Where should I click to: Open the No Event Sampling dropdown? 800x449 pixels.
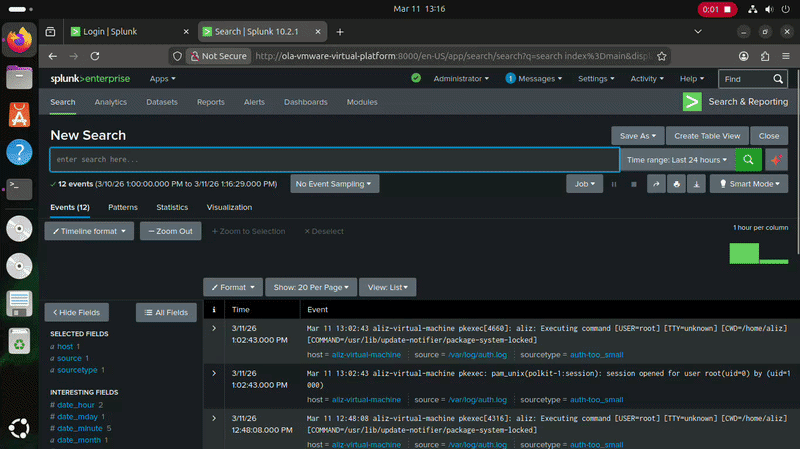[x=334, y=184]
